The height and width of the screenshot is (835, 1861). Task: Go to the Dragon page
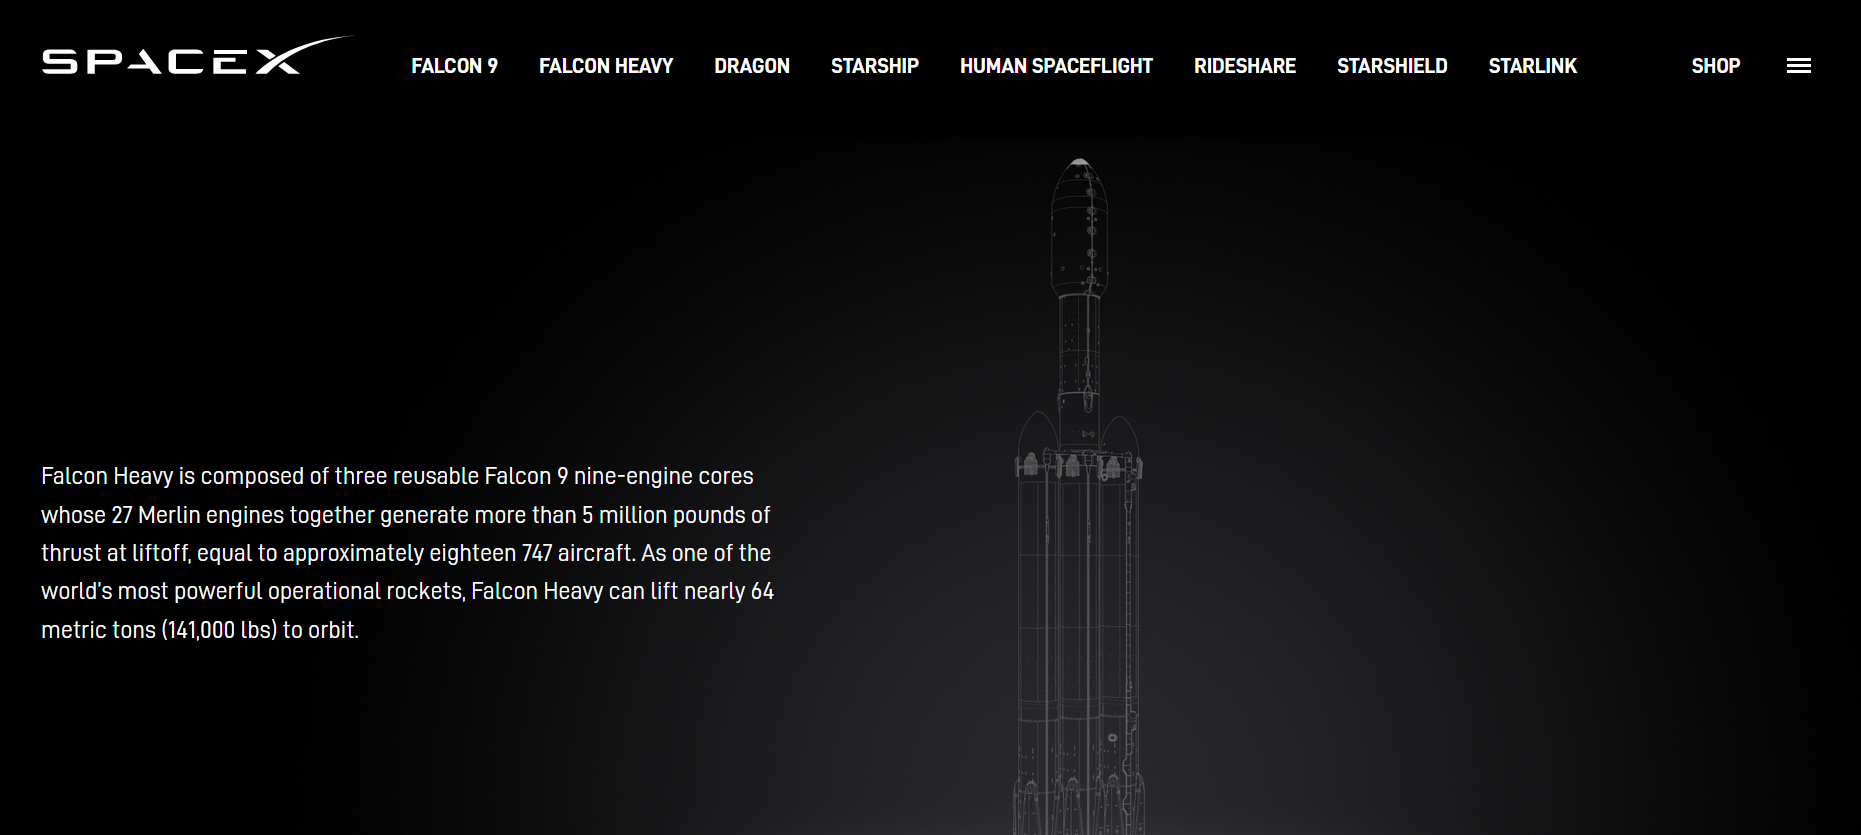click(x=752, y=66)
